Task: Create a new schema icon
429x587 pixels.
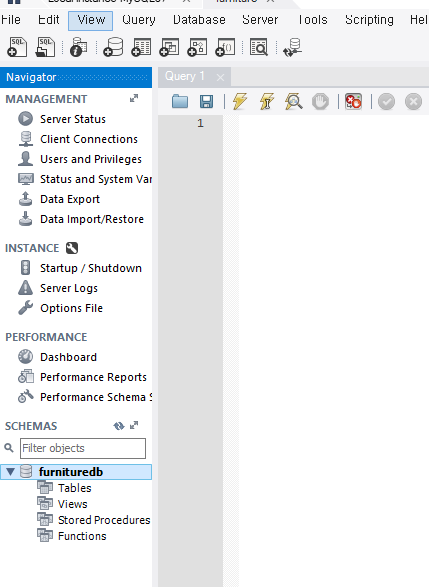Action: click(x=113, y=48)
